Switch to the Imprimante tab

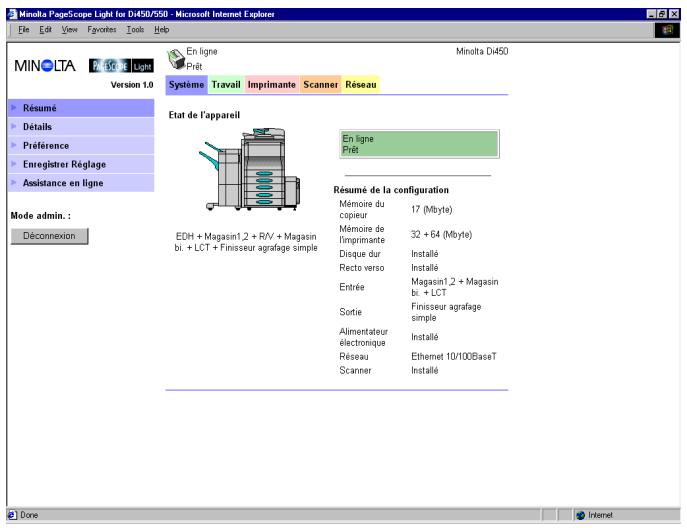point(272,85)
